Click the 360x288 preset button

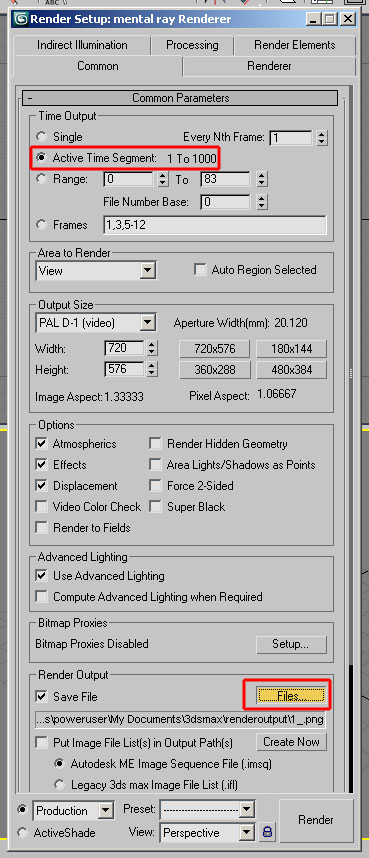coord(215,370)
